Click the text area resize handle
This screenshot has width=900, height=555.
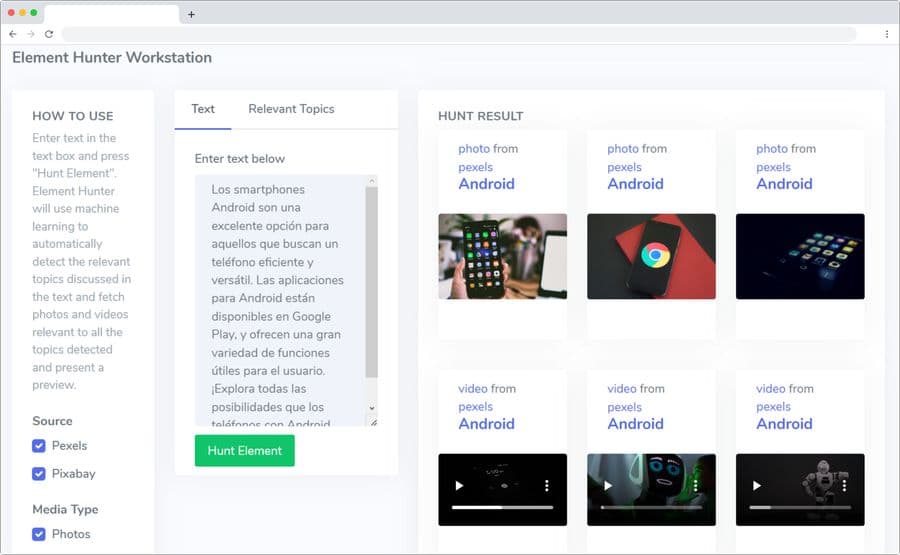point(374,422)
